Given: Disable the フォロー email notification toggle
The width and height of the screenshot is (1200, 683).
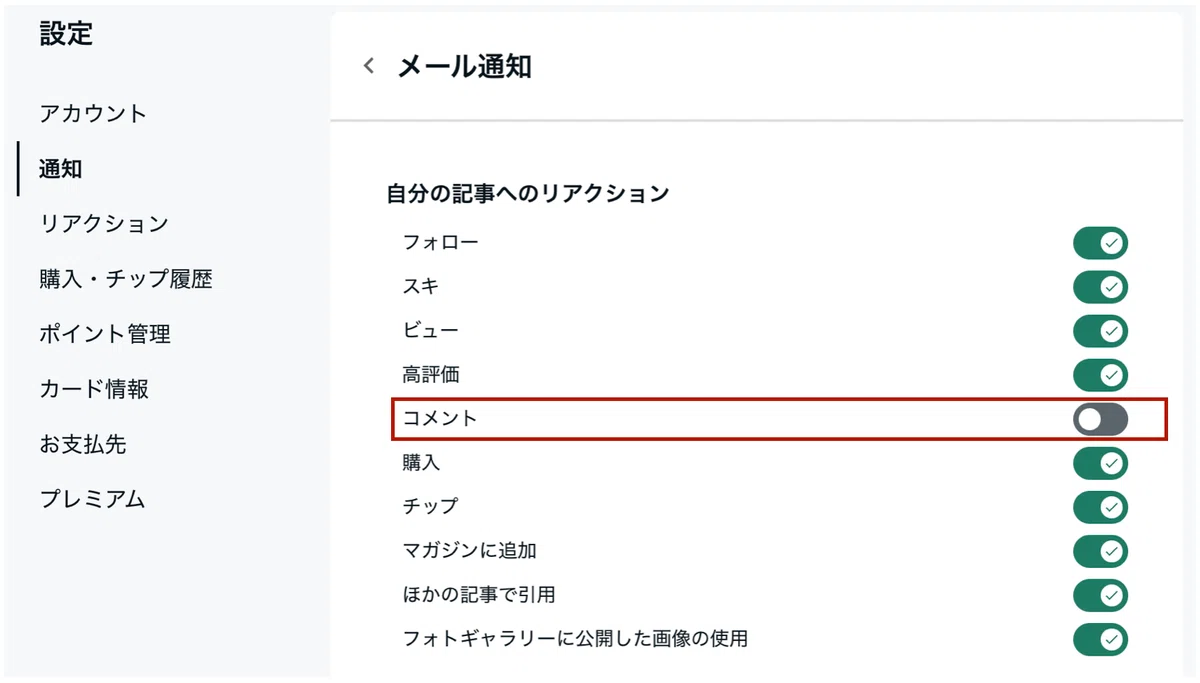Looking at the screenshot, I should click(1100, 243).
